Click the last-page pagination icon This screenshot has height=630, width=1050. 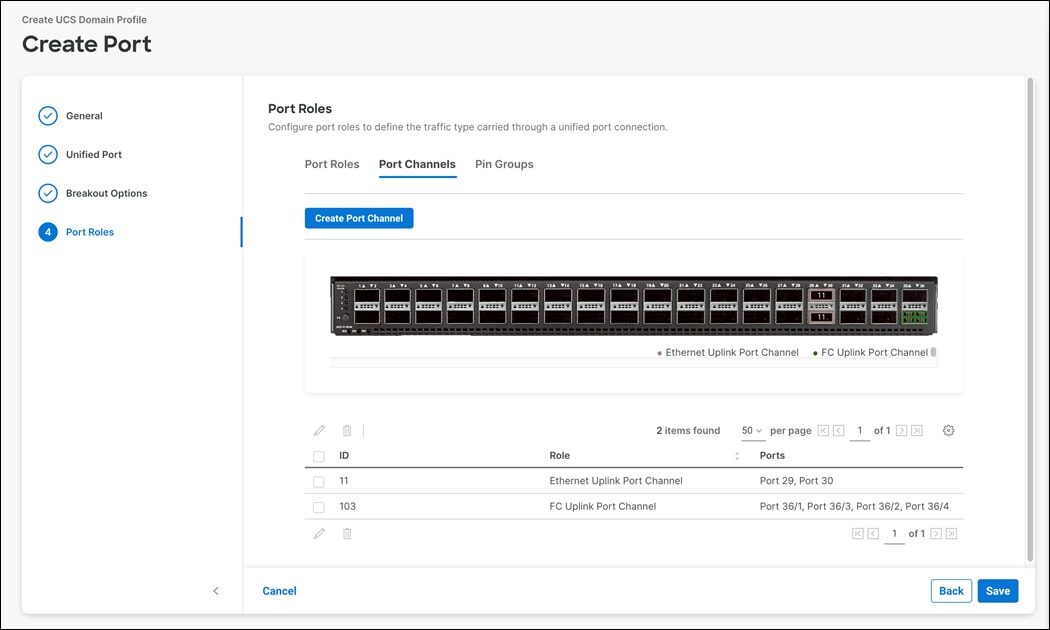tap(919, 430)
